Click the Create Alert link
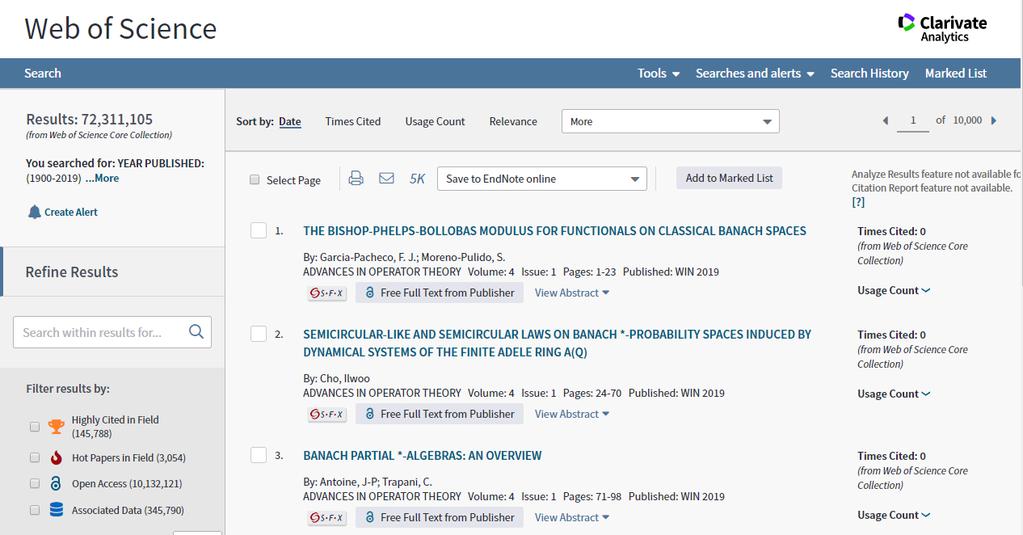This screenshot has width=1023, height=535. click(x=70, y=212)
